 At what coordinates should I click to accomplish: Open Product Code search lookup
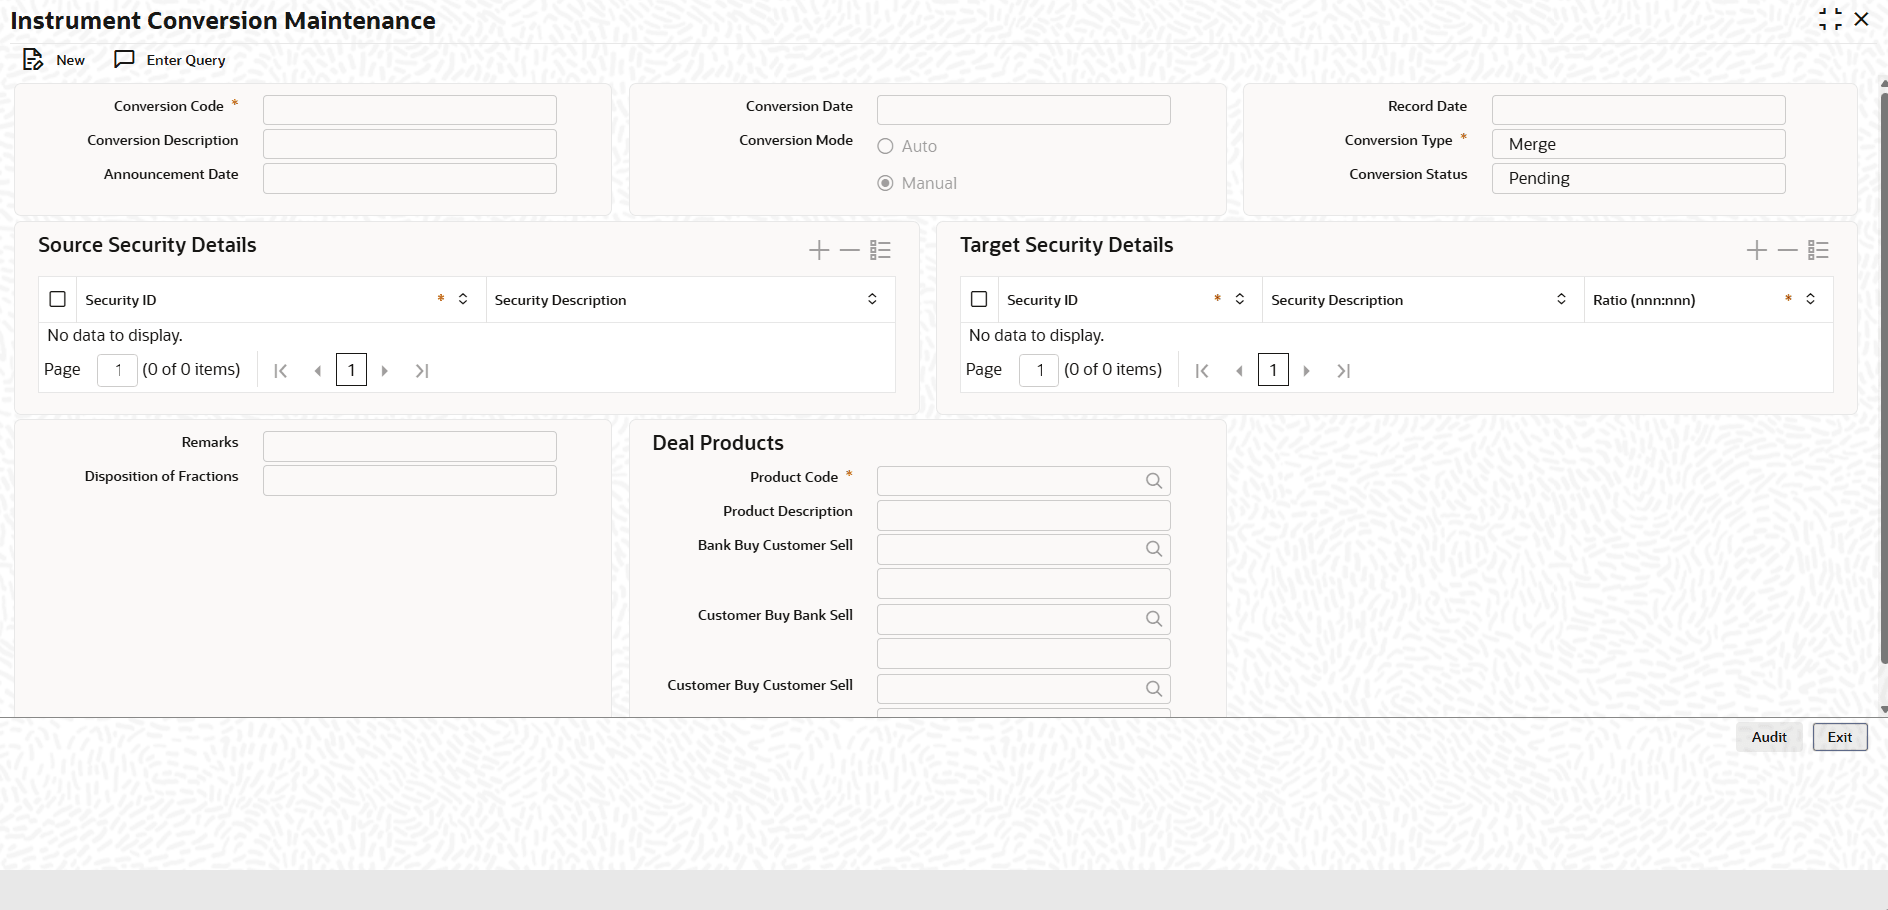pyautogui.click(x=1154, y=481)
